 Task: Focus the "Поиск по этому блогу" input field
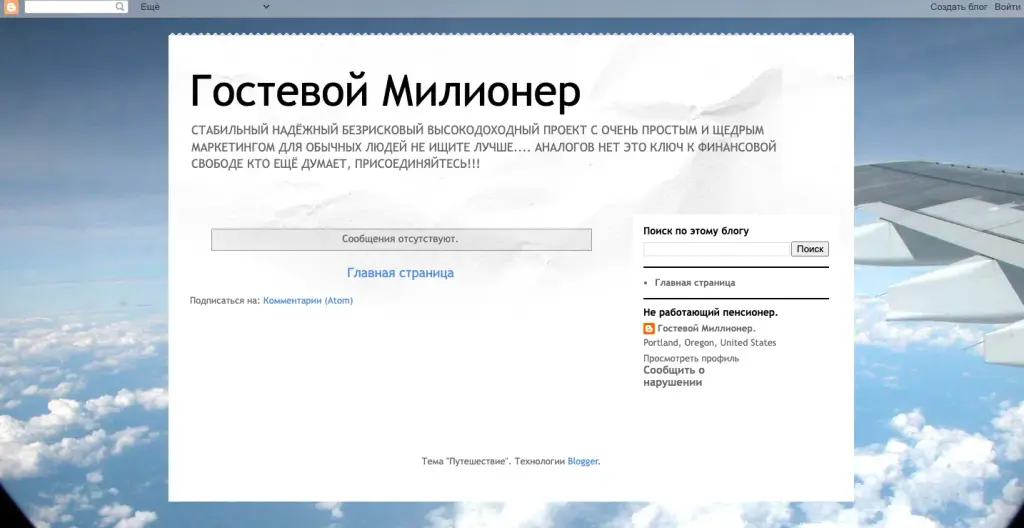tap(716, 249)
